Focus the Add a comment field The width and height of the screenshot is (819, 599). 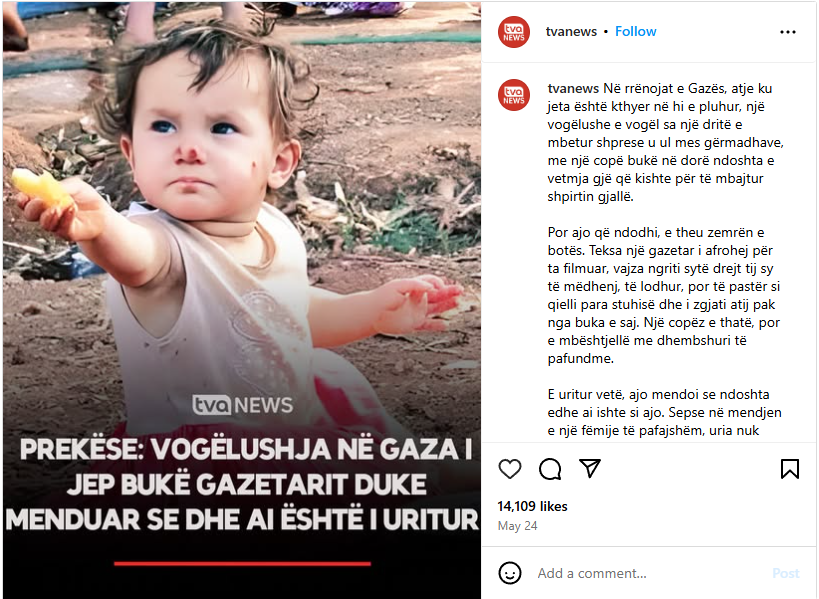pos(648,573)
